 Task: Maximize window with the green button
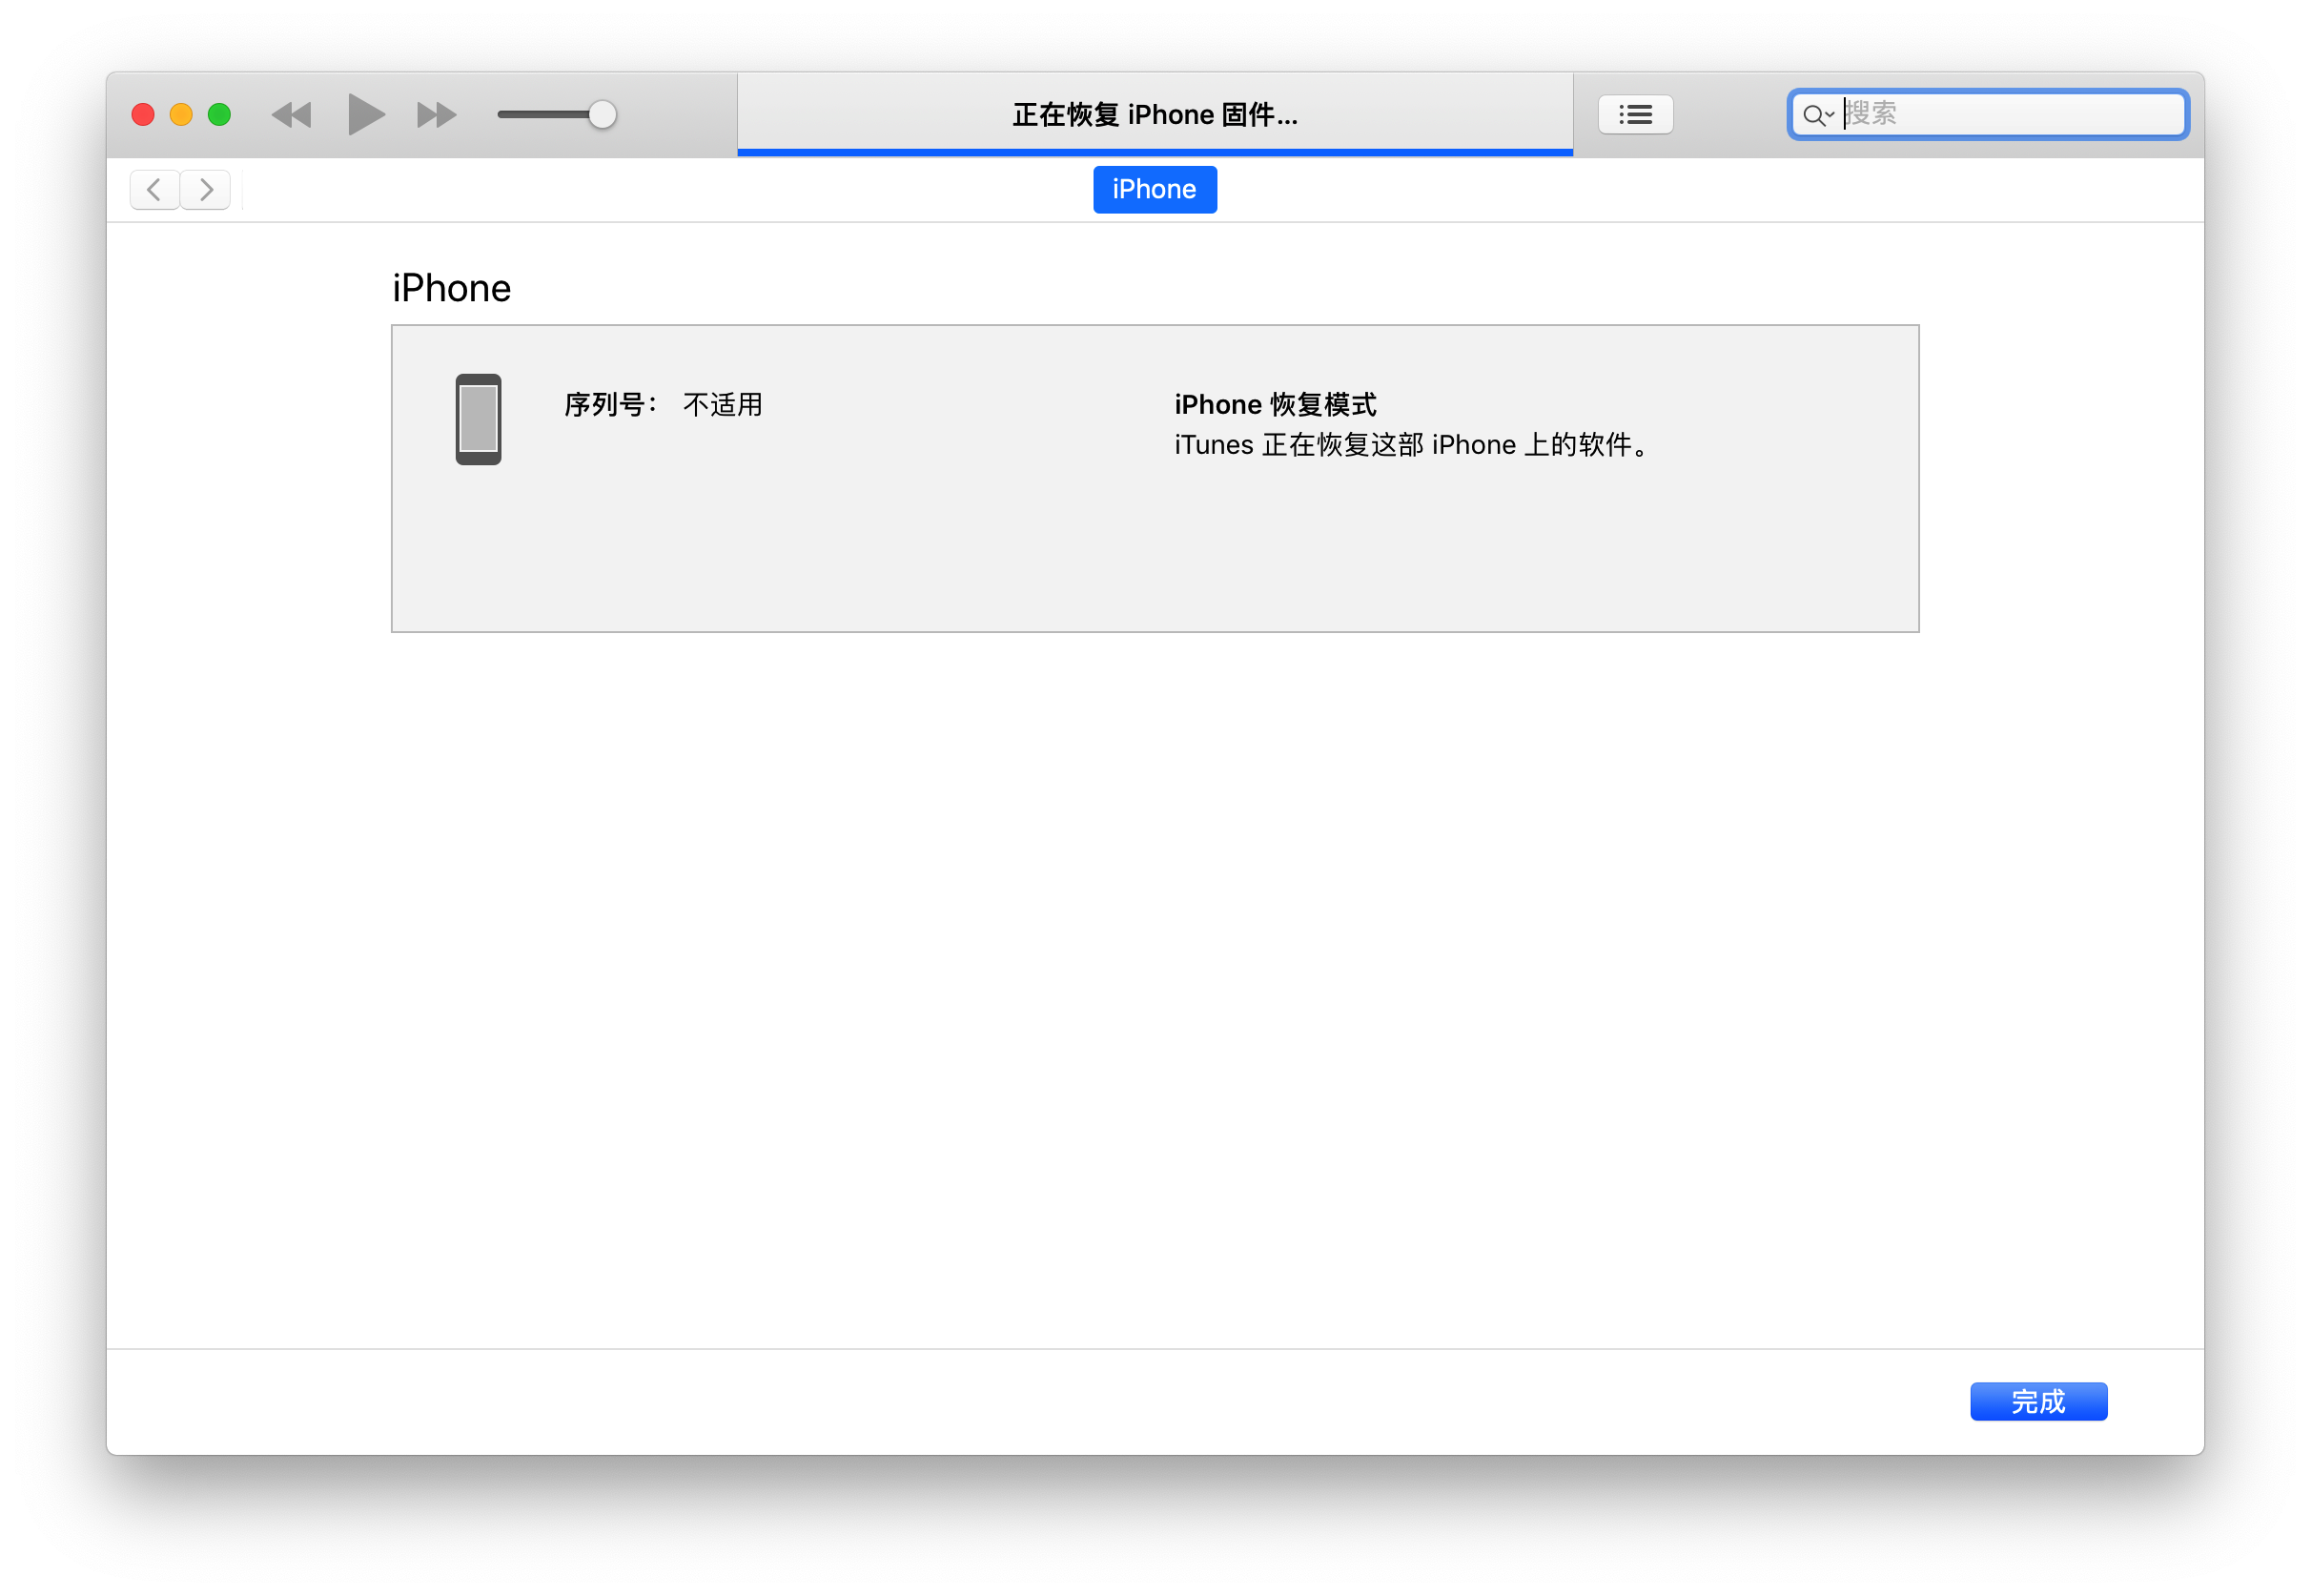tap(219, 115)
